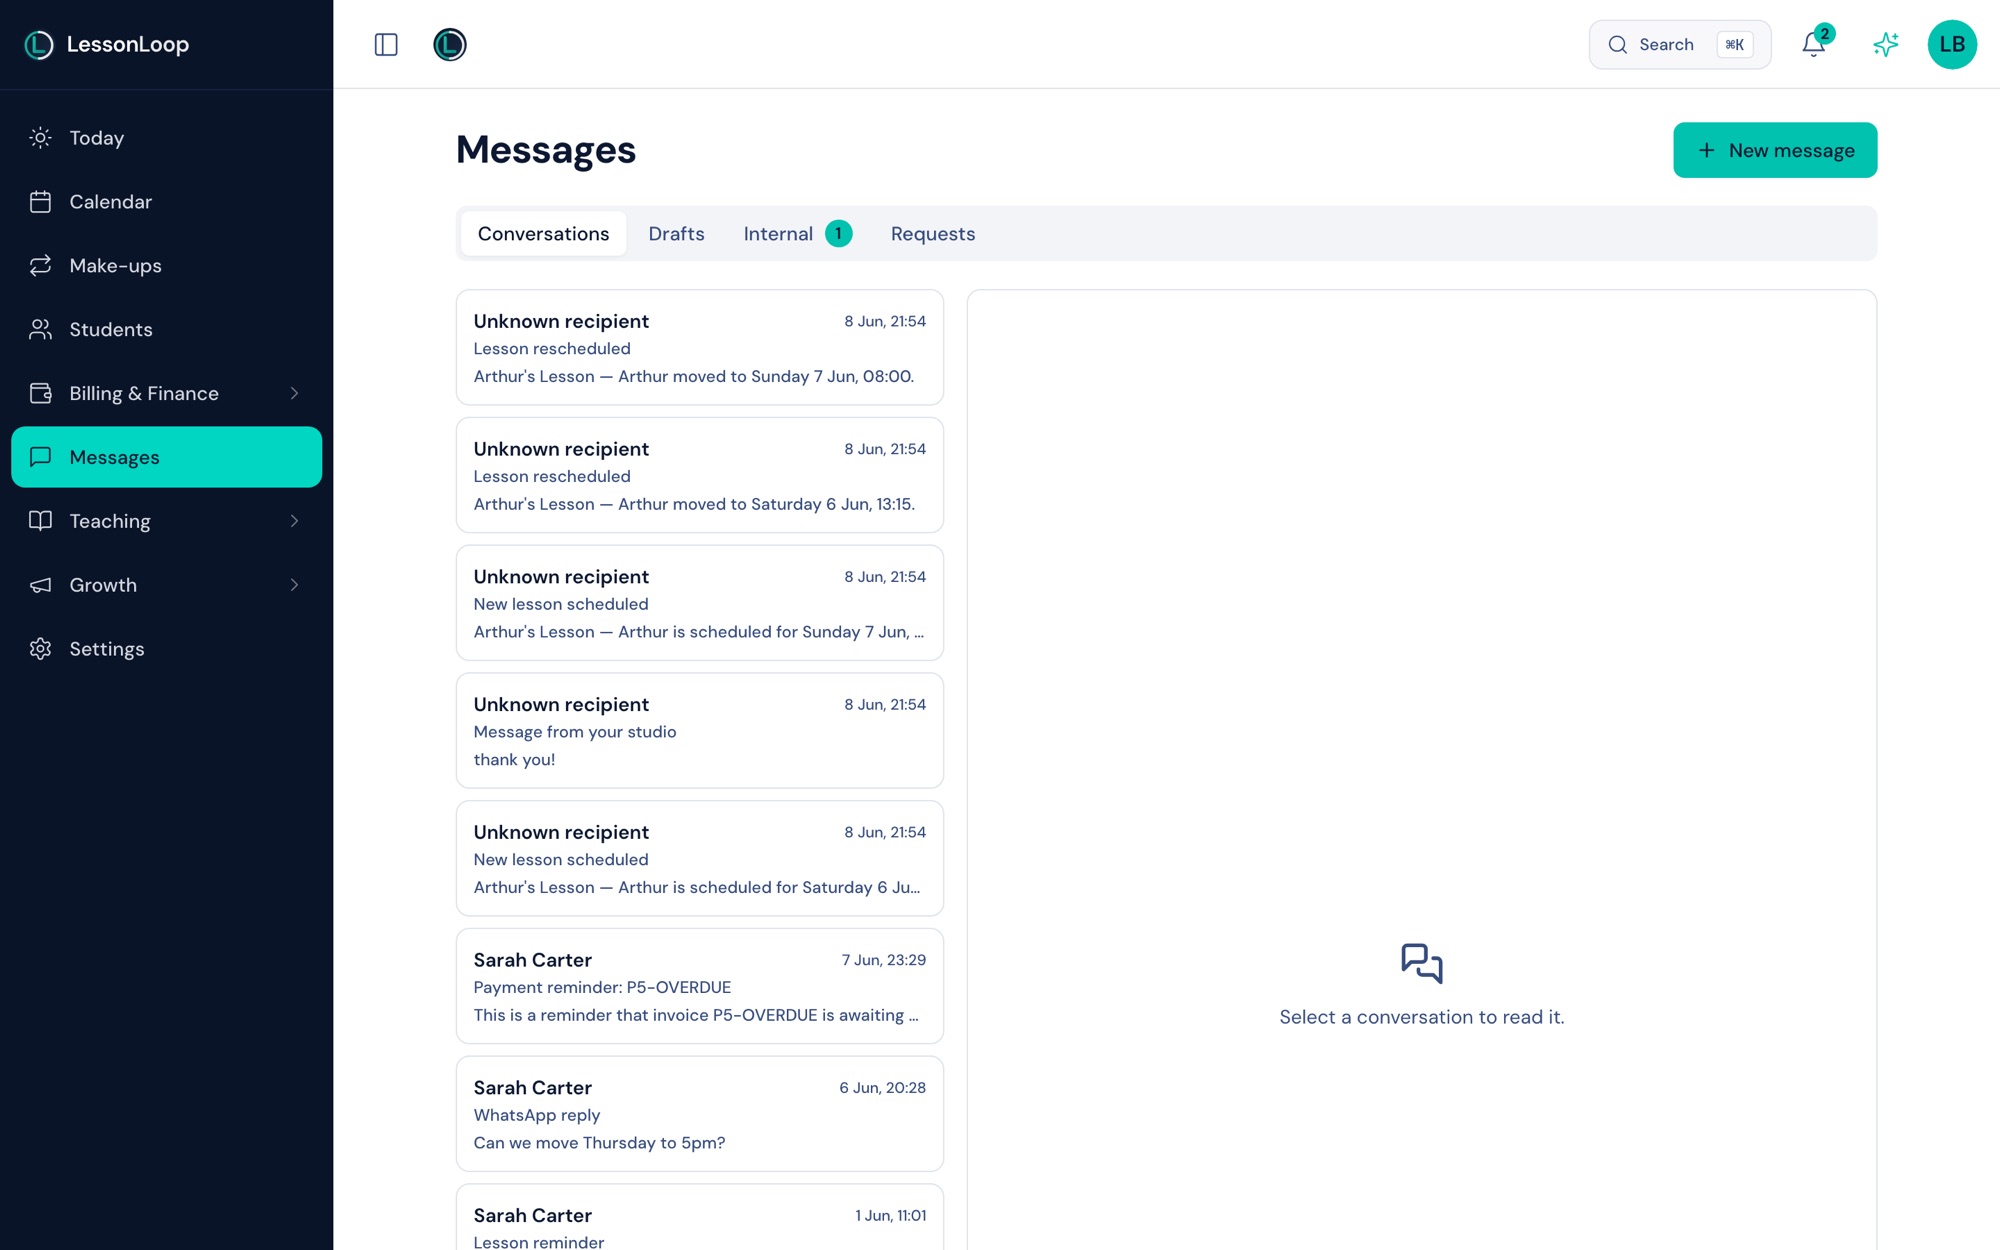Screen dimensions: 2000x1250
Task: Click the Messages page heading
Action: [x=546, y=150]
